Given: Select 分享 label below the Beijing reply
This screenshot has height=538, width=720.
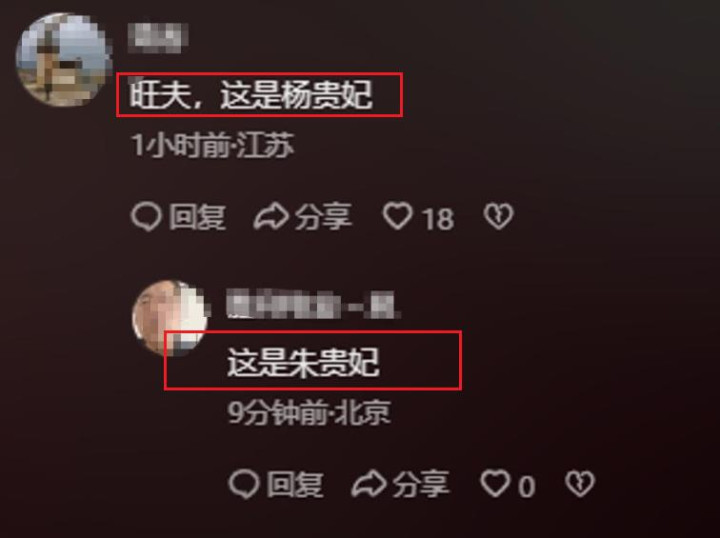Looking at the screenshot, I should coord(421,485).
